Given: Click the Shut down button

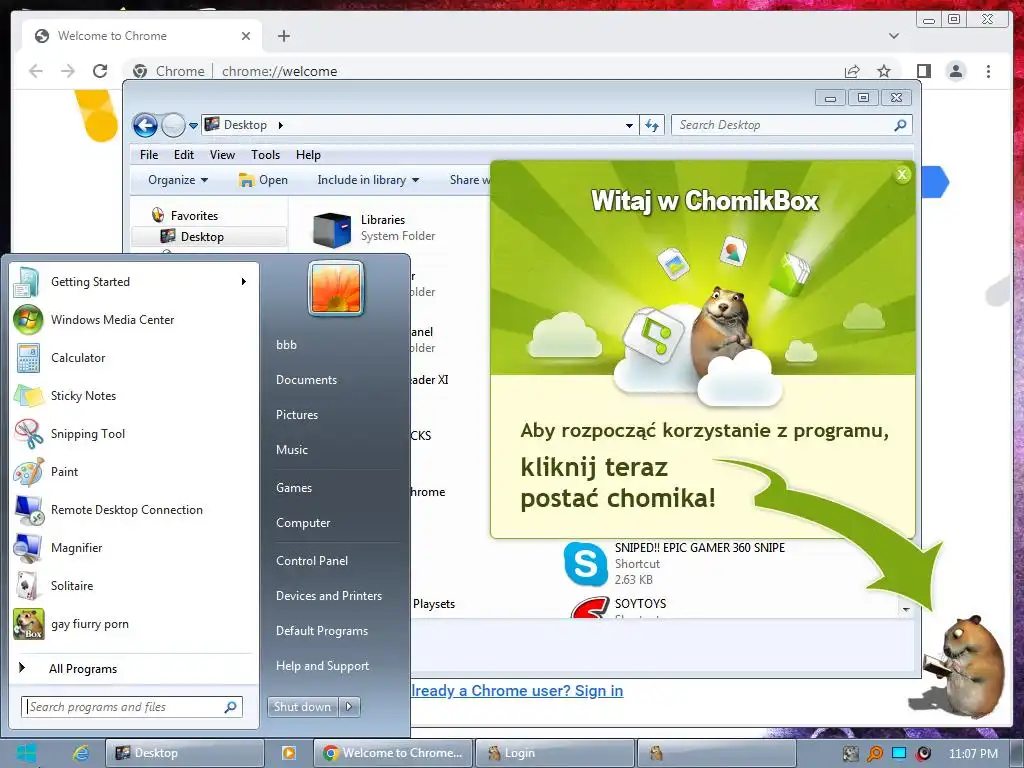Looking at the screenshot, I should click(302, 707).
